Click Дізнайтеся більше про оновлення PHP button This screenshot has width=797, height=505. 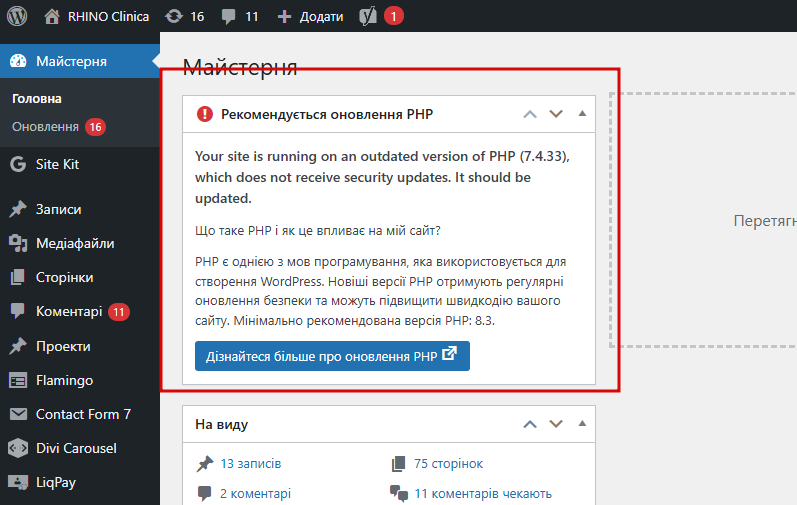click(x=332, y=355)
